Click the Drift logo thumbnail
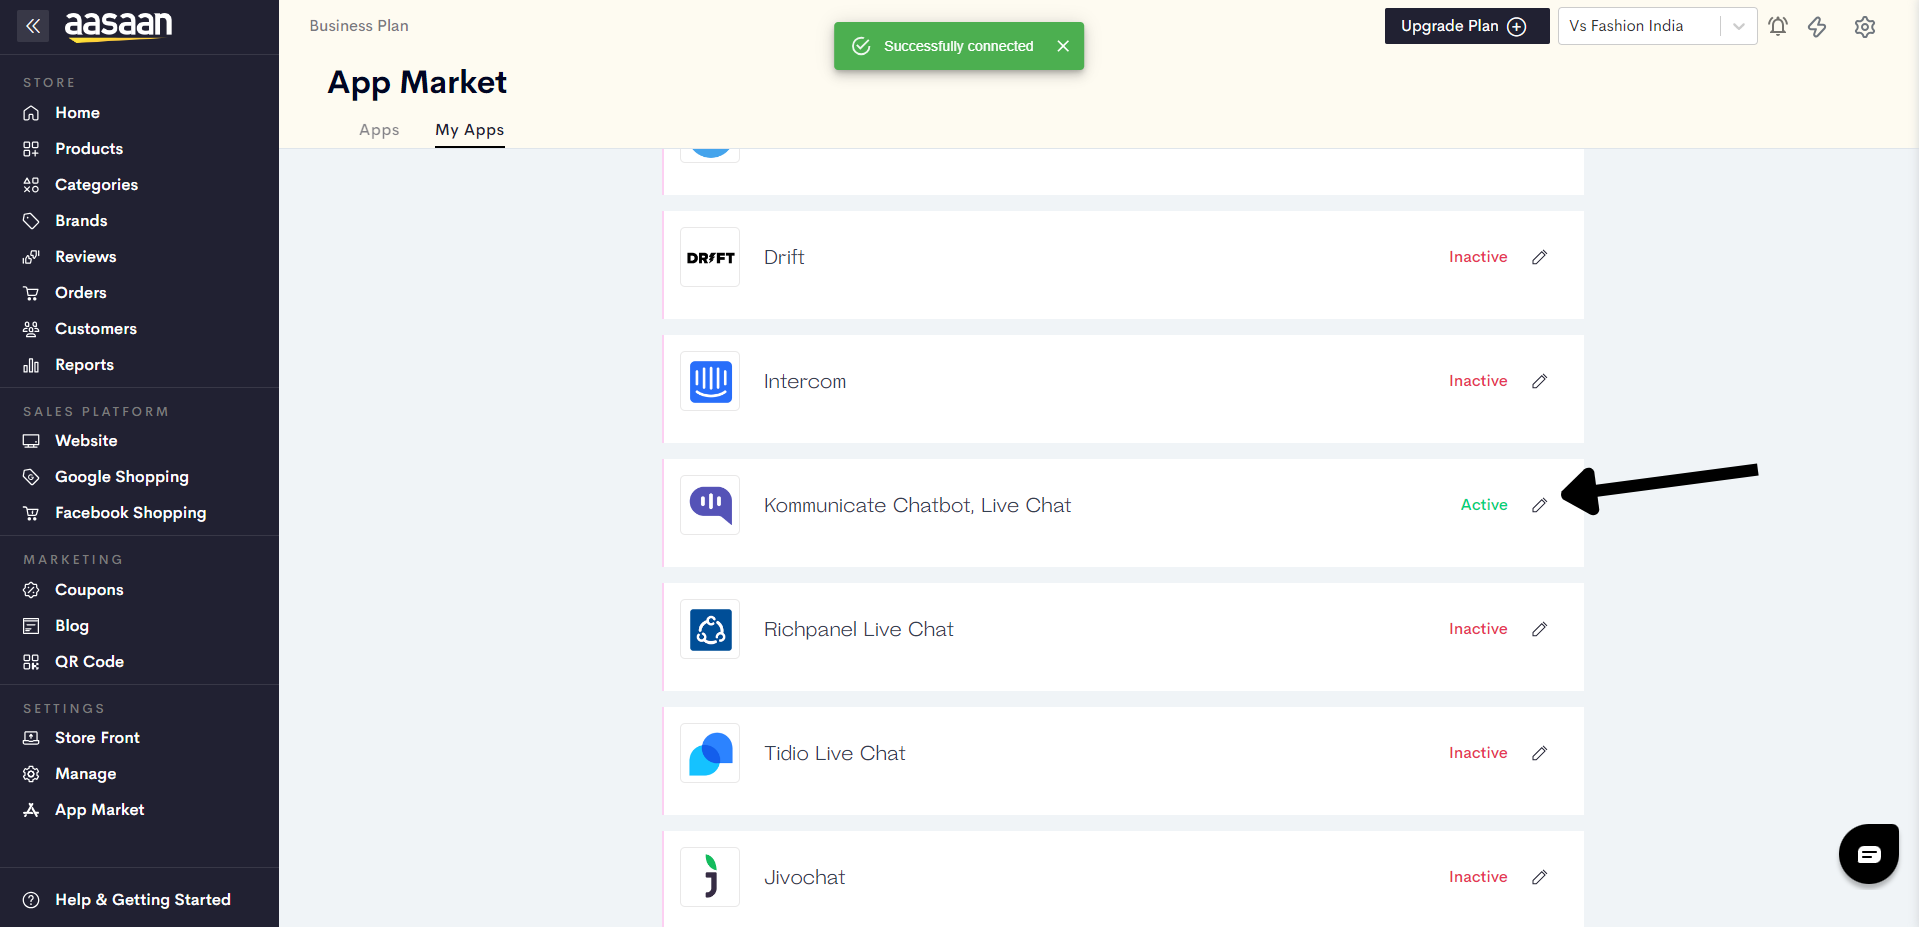This screenshot has height=927, width=1919. (710, 257)
